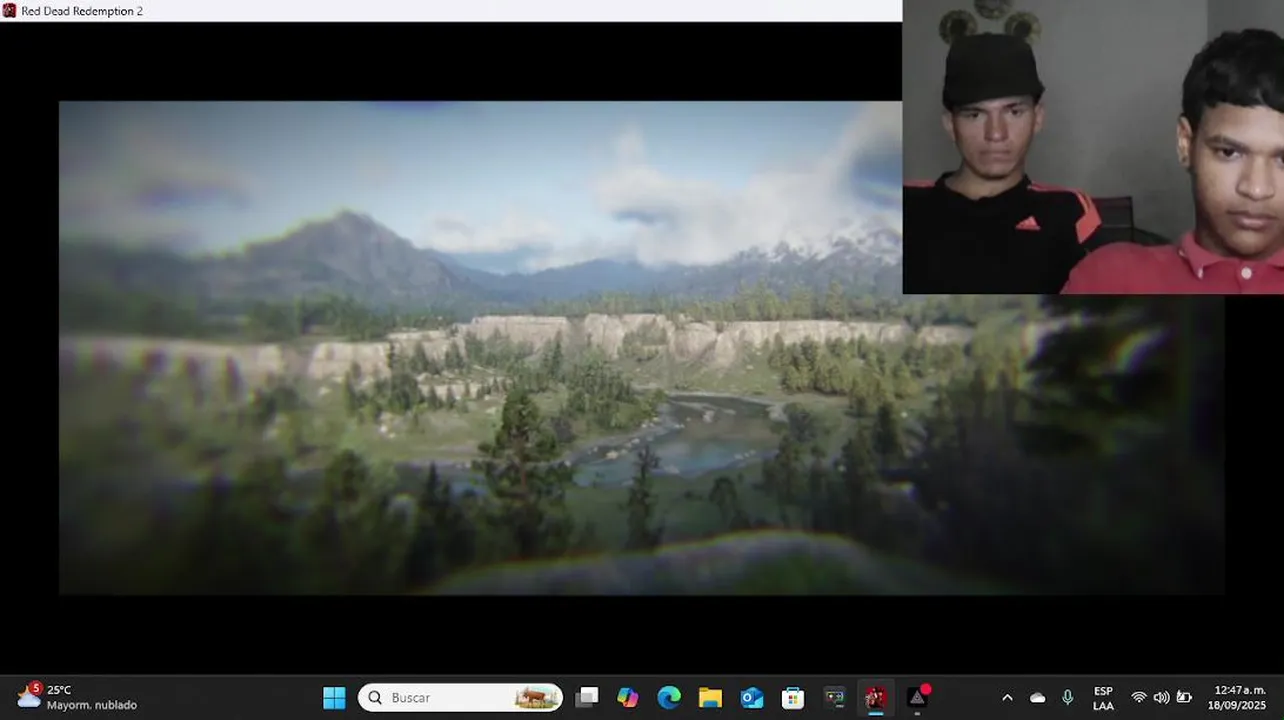Click the microphone tray icon
The height and width of the screenshot is (720, 1284).
[x=1067, y=697]
